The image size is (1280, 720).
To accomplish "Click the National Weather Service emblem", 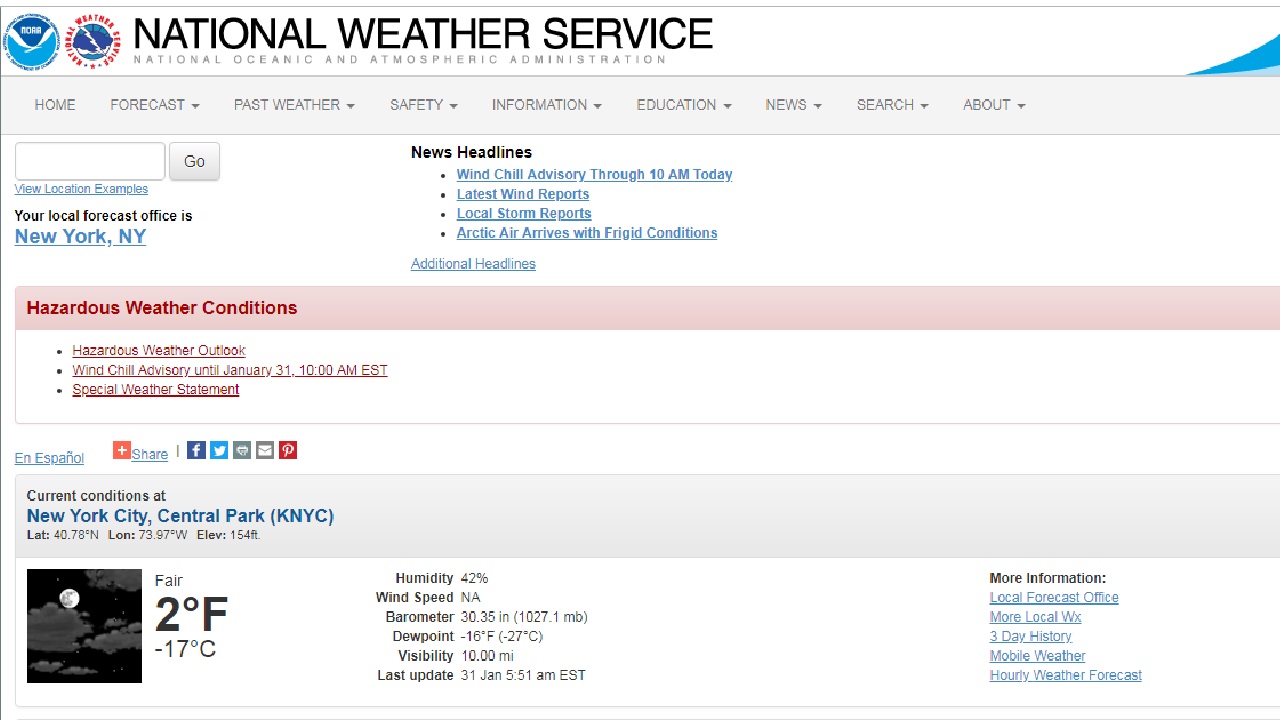I will 94,42.
